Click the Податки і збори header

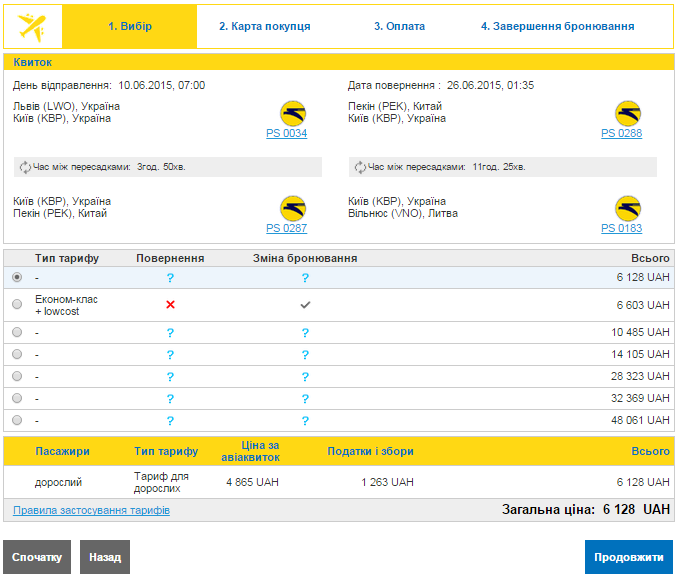pyautogui.click(x=370, y=451)
